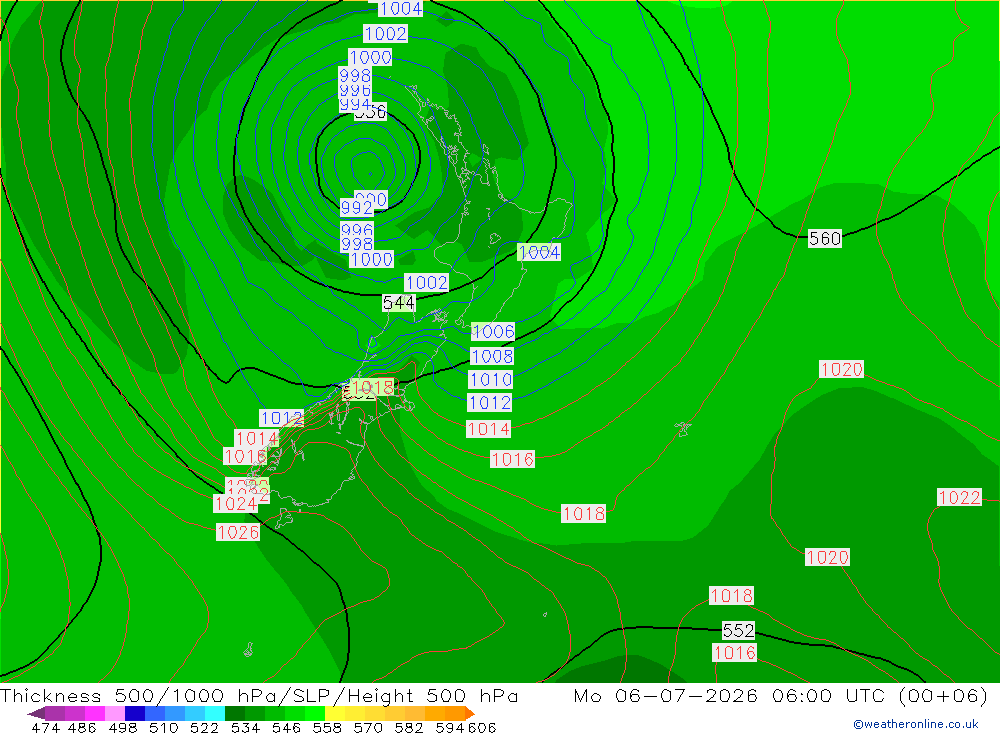
Task: Select the 1022 isobar label
Action: coord(959,497)
